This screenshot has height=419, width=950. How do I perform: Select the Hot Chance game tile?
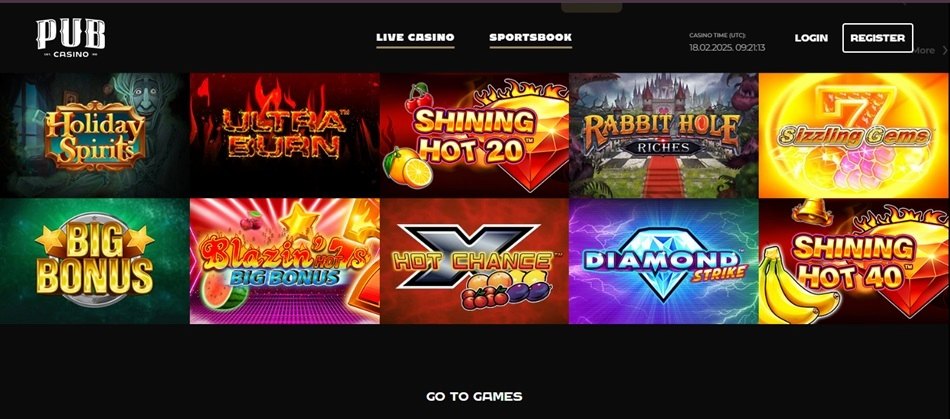[474, 262]
